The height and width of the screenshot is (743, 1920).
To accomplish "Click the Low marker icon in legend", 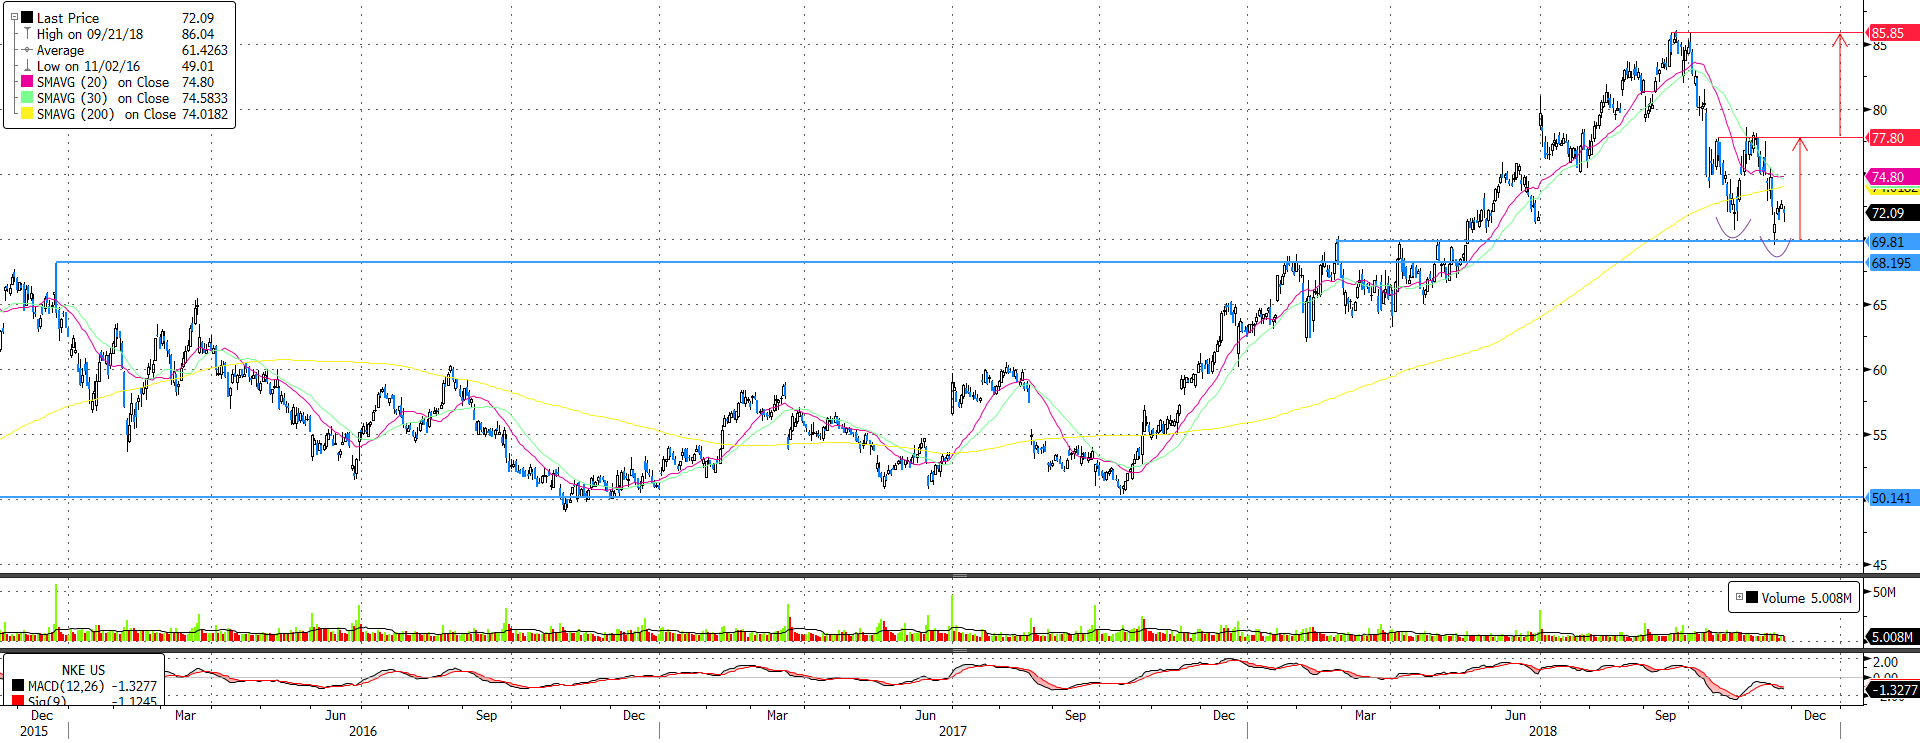I will tap(27, 65).
